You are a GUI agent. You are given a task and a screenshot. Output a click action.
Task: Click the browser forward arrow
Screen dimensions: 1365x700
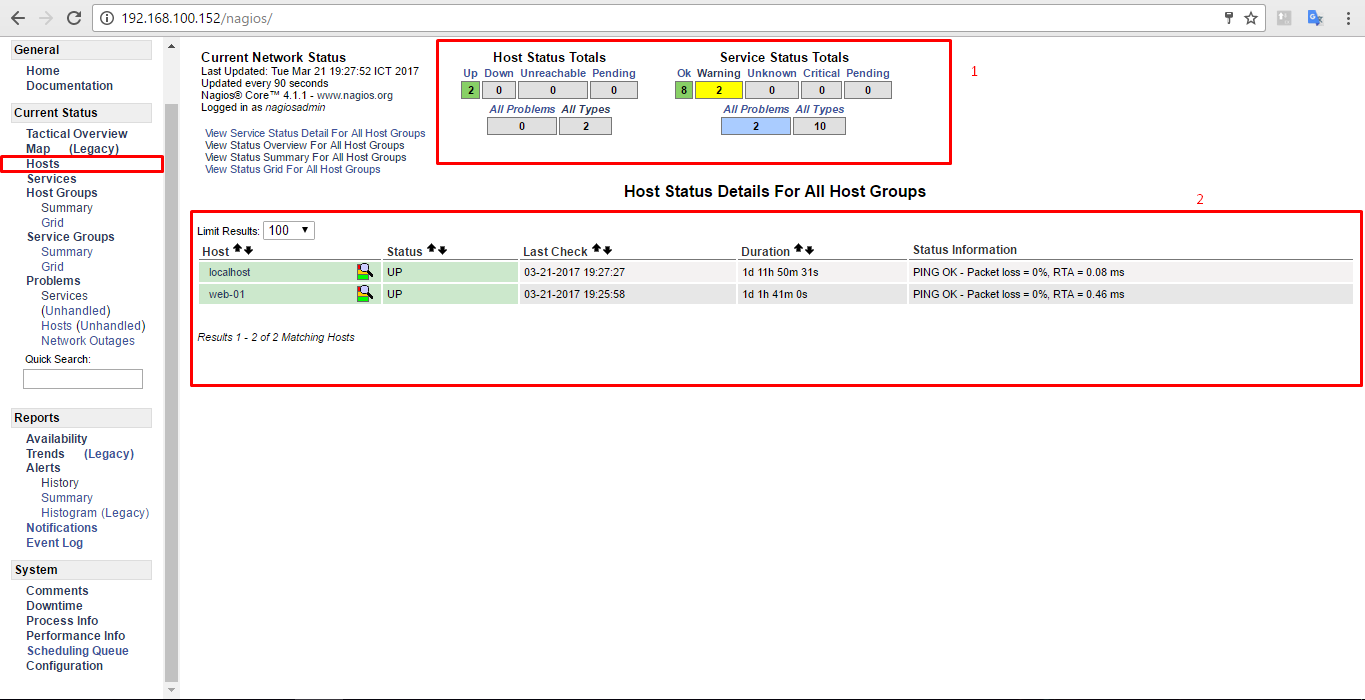click(x=46, y=18)
